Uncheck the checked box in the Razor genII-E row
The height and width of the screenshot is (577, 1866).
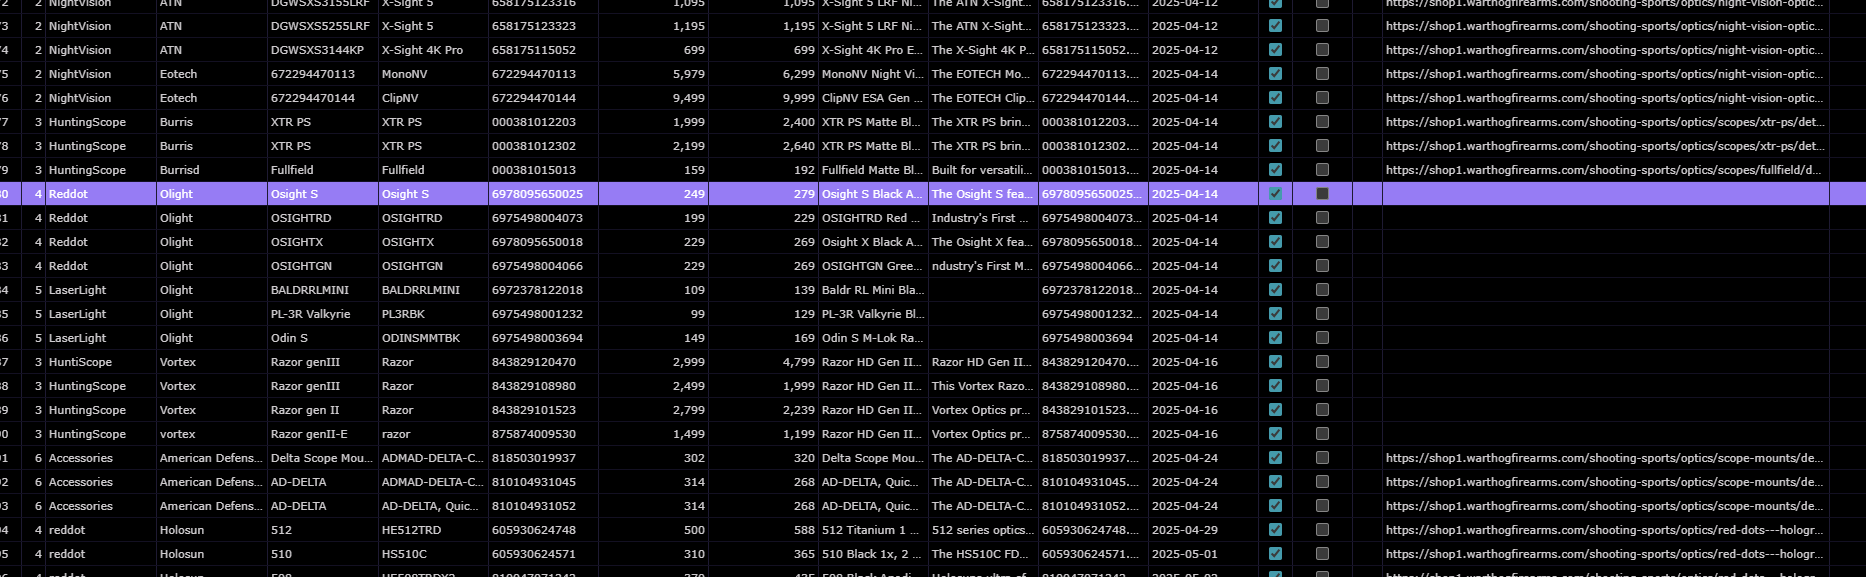click(1275, 434)
